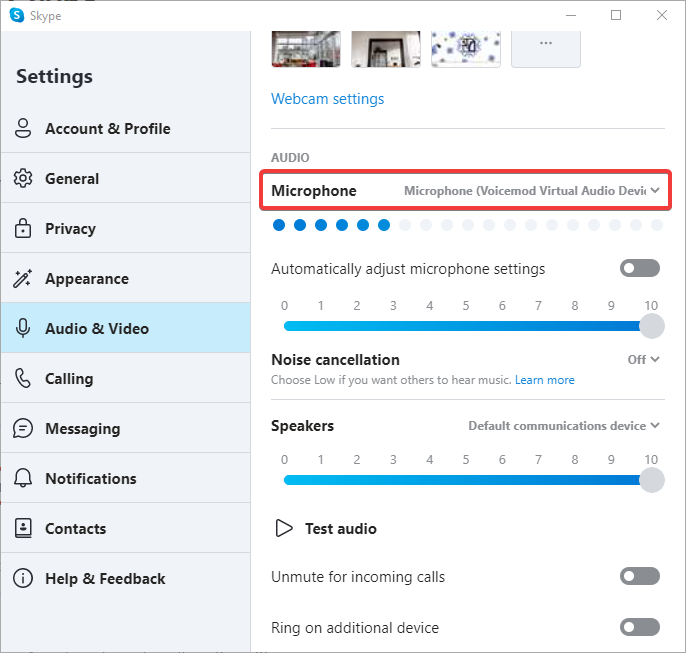This screenshot has width=686, height=653.
Task: Set microphone volume to 5
Action: [466, 326]
